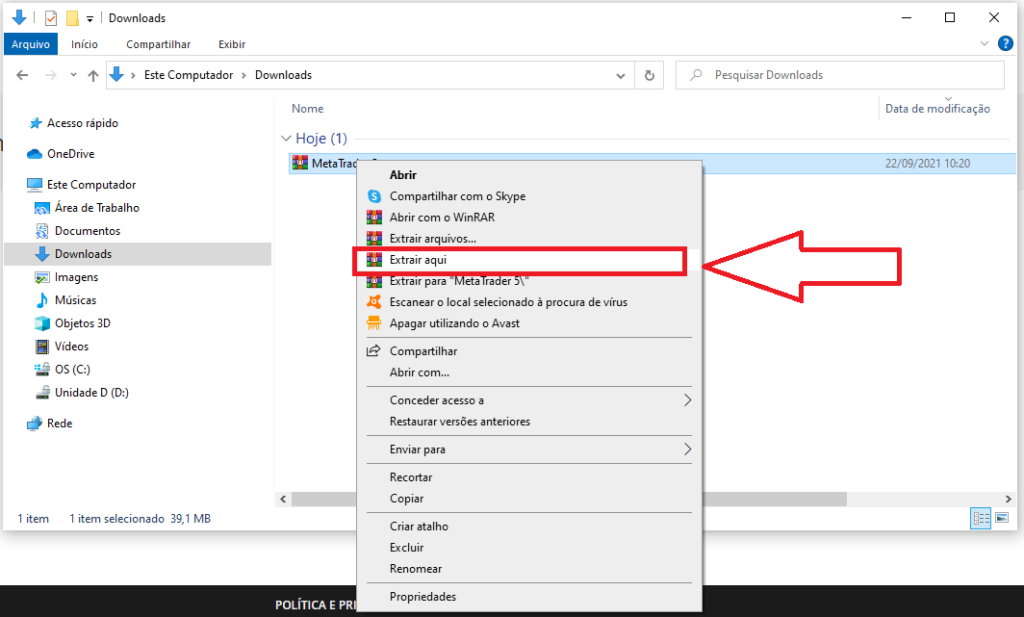Open Documentos in the navigation pane
Image resolution: width=1024 pixels, height=617 pixels.
click(x=87, y=231)
